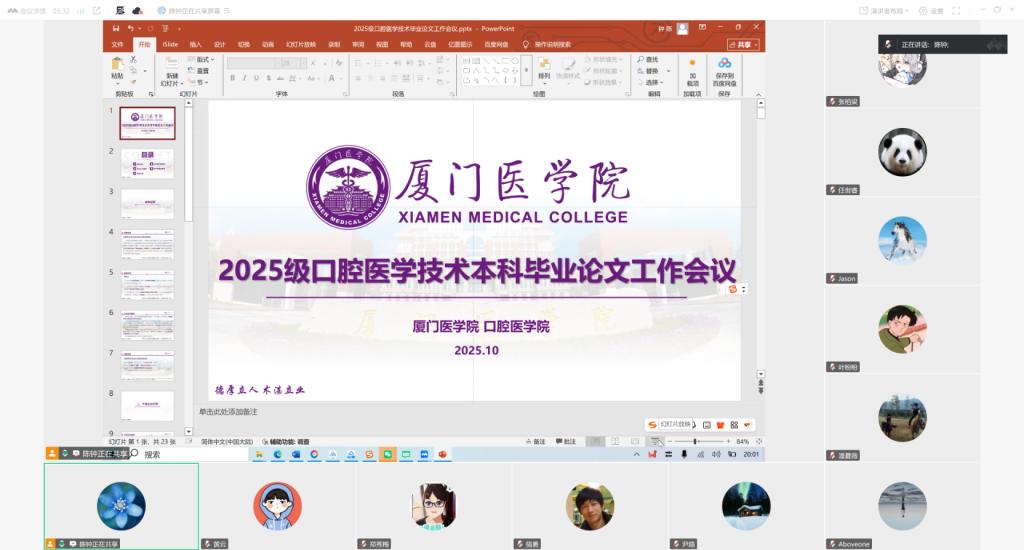This screenshot has width=1024, height=550.
Task: Switch to the 插入 (Insert) tab
Action: pyautogui.click(x=195, y=44)
